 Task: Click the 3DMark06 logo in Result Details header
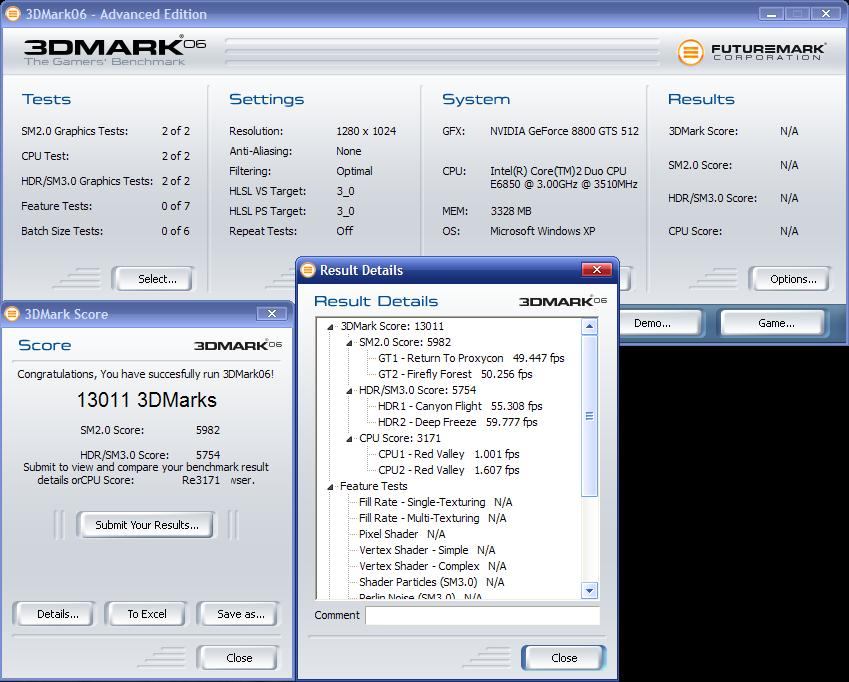563,301
